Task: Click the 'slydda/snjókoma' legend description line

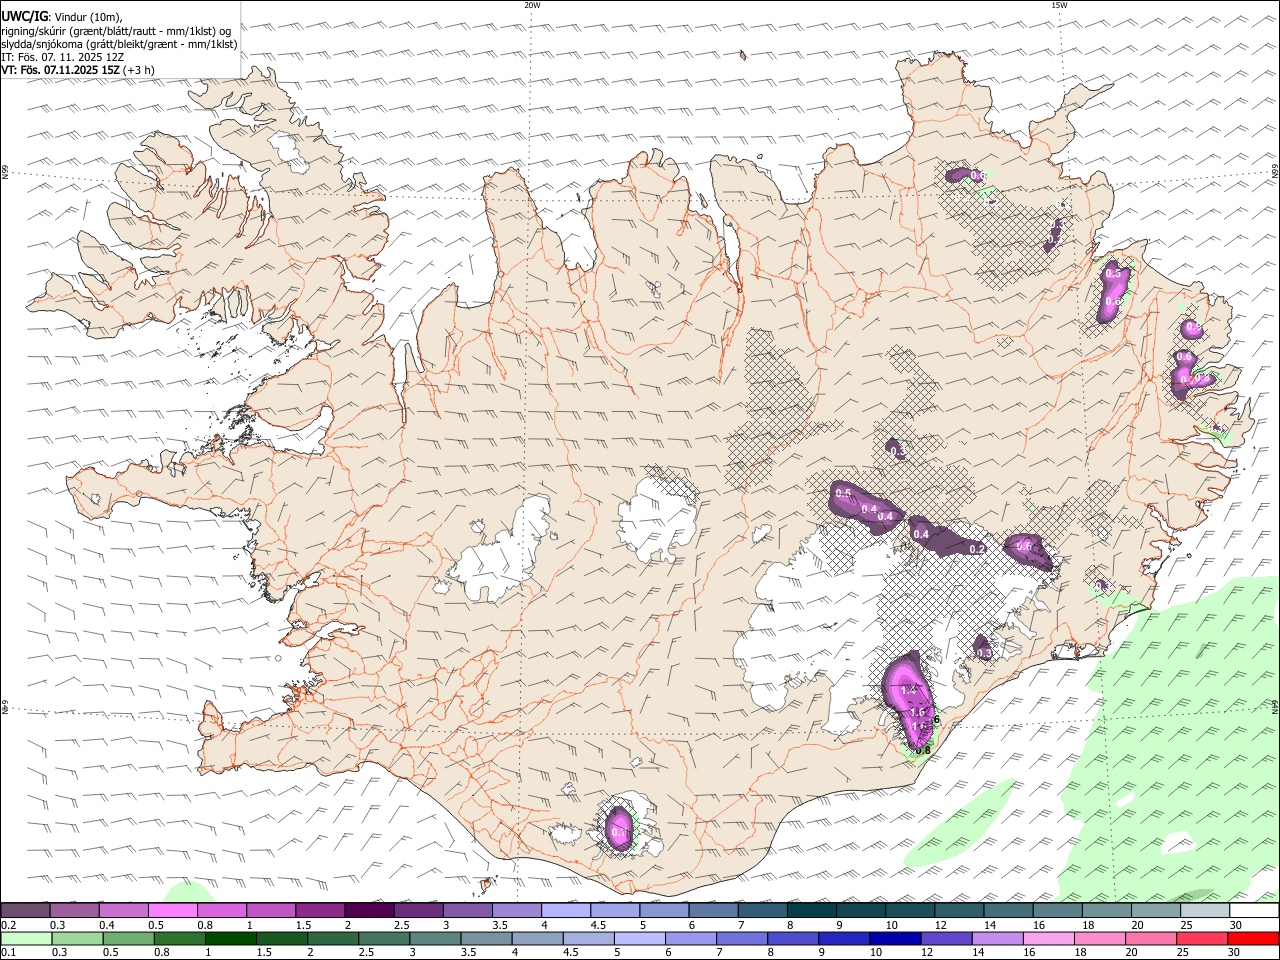Action: point(119,44)
